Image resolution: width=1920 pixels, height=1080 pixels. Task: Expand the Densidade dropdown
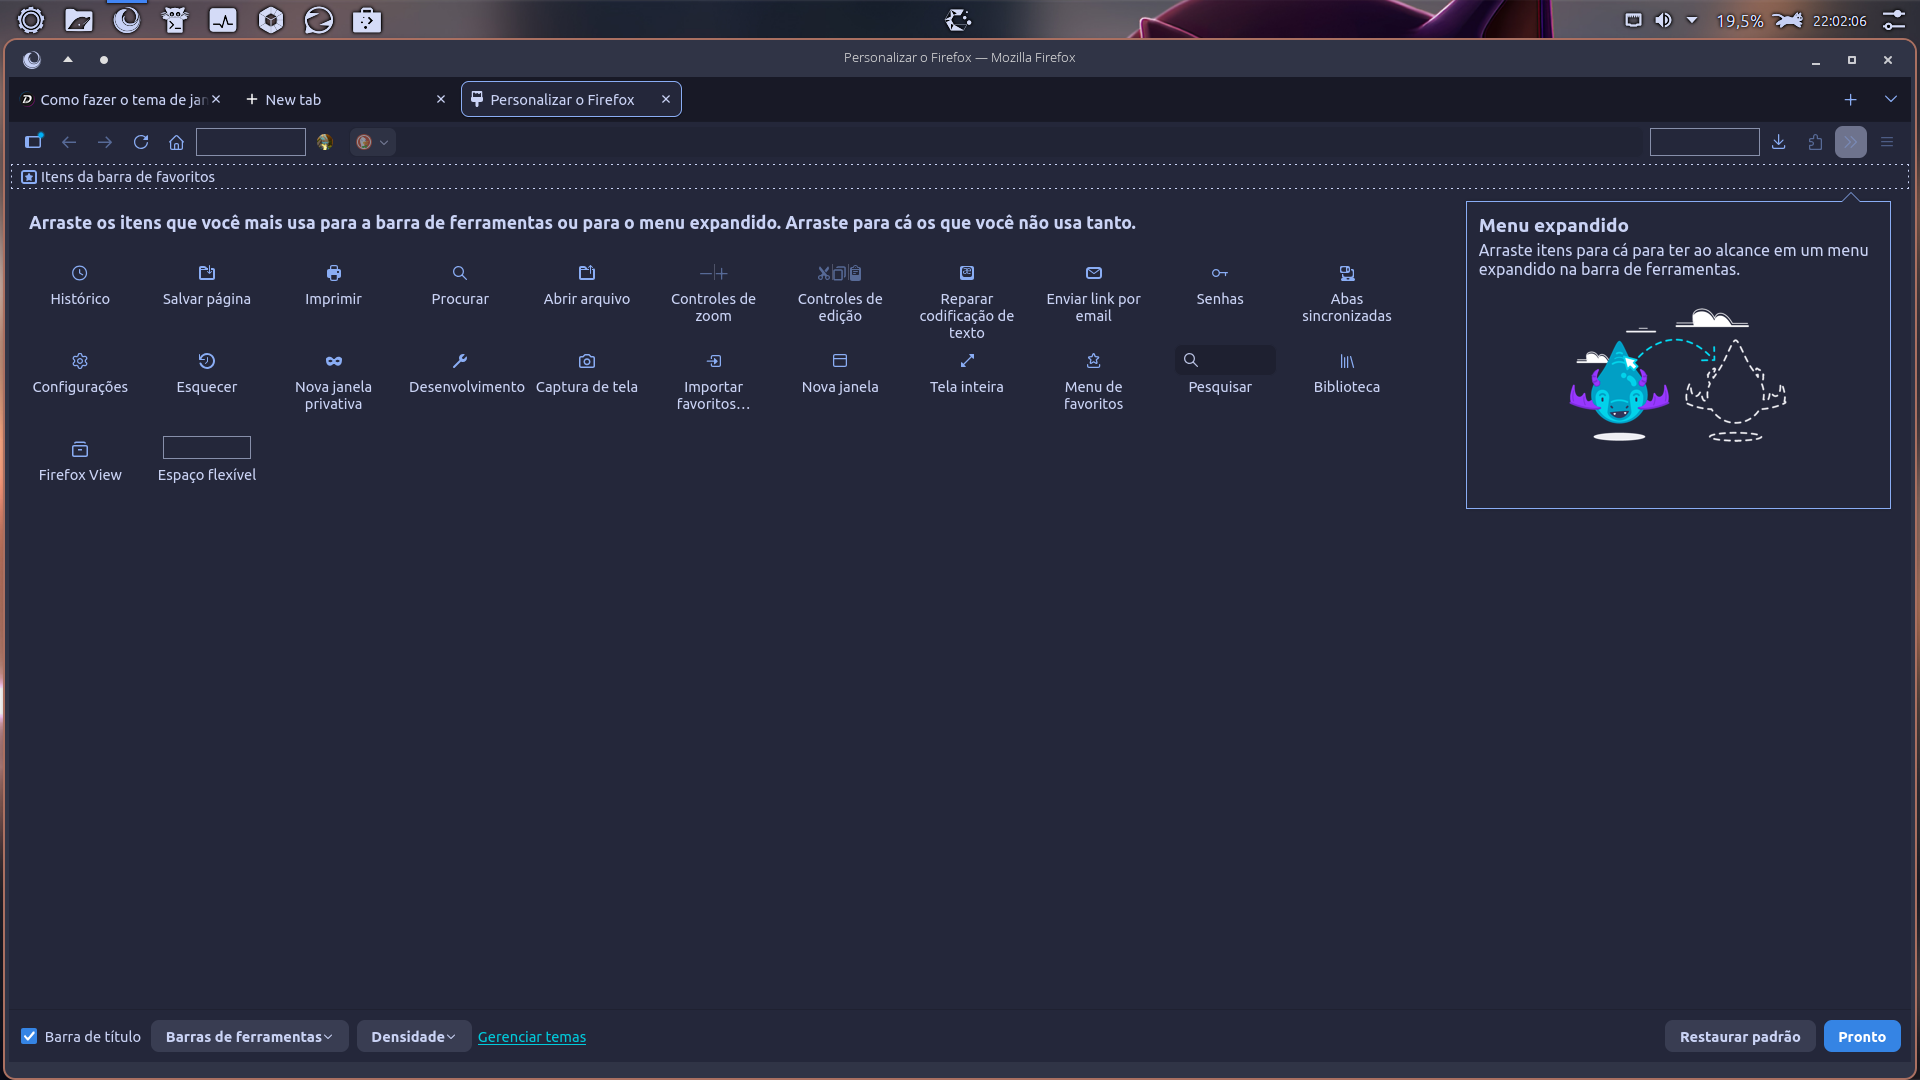413,1036
